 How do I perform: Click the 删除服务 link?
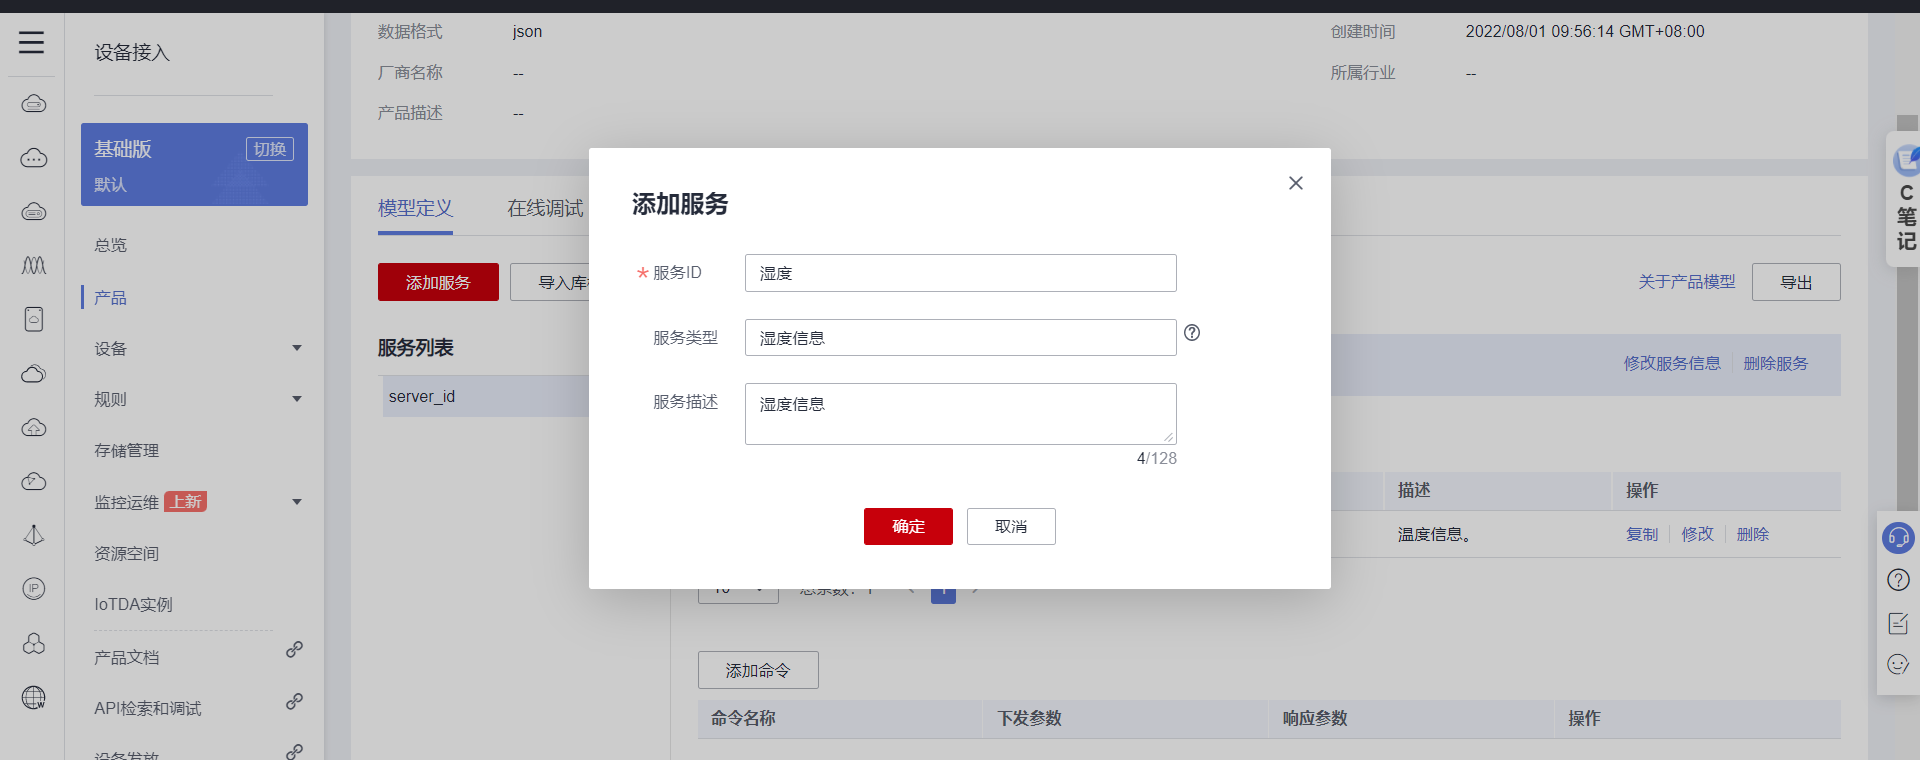tap(1776, 364)
